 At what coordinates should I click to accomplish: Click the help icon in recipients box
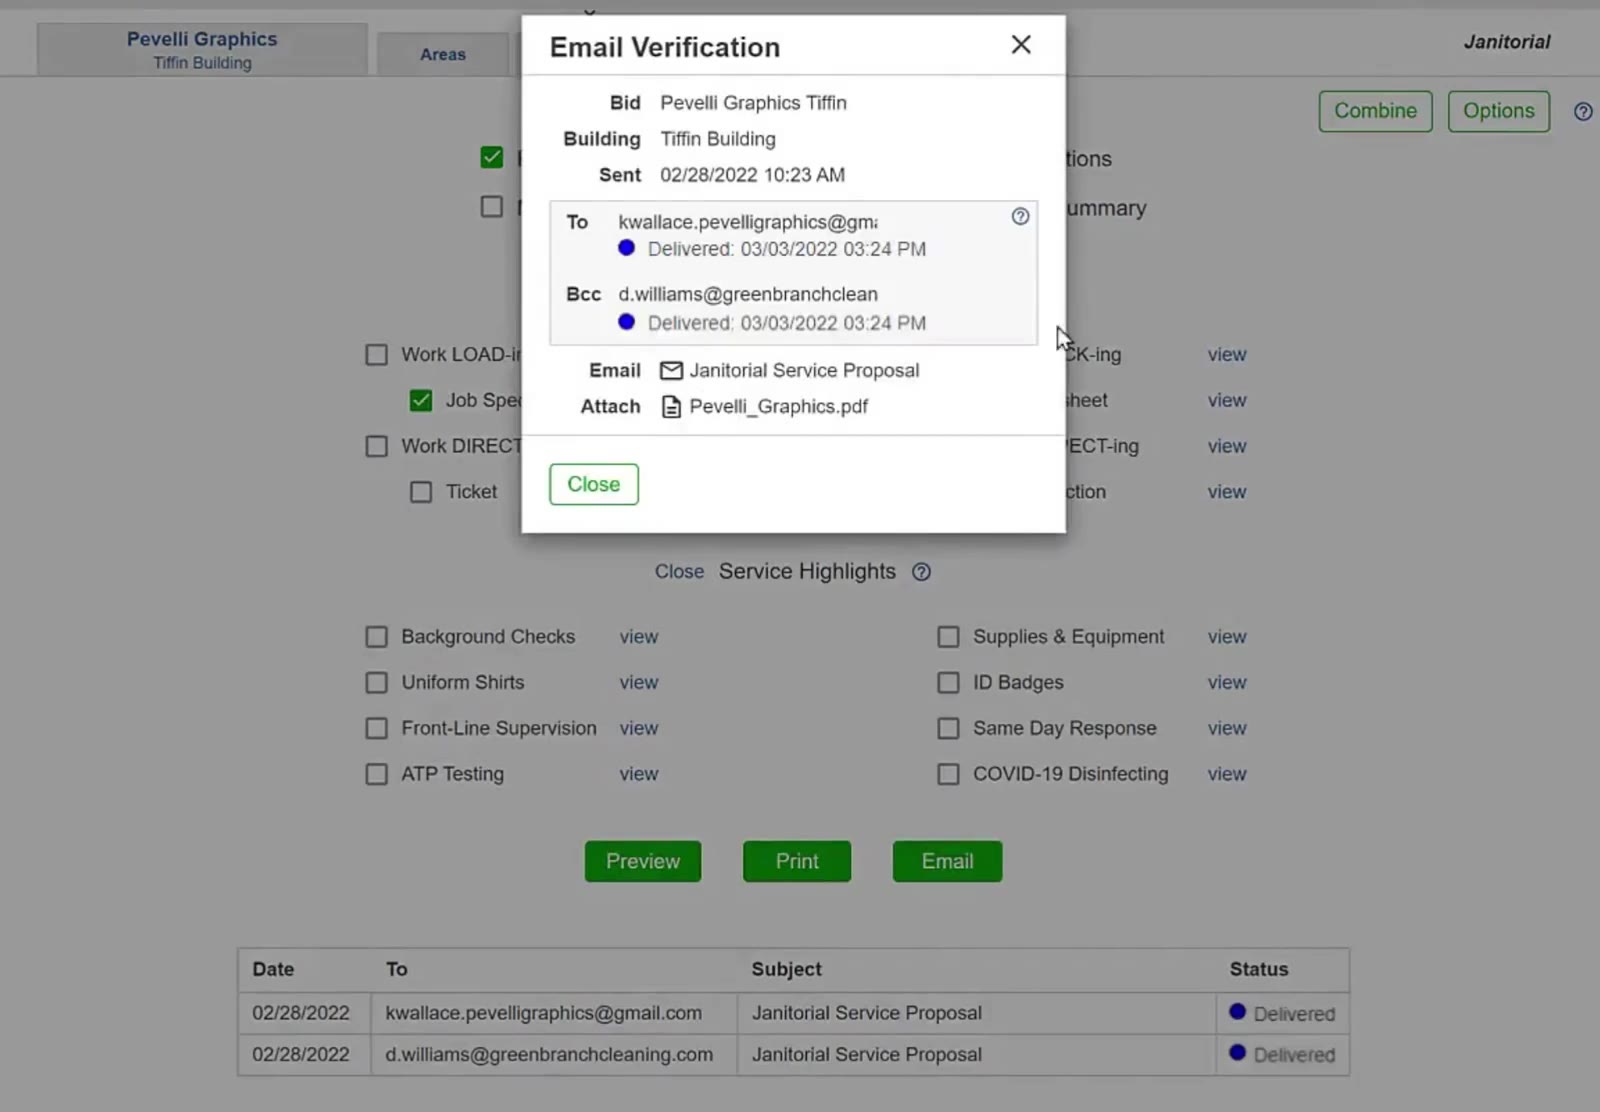point(1020,216)
